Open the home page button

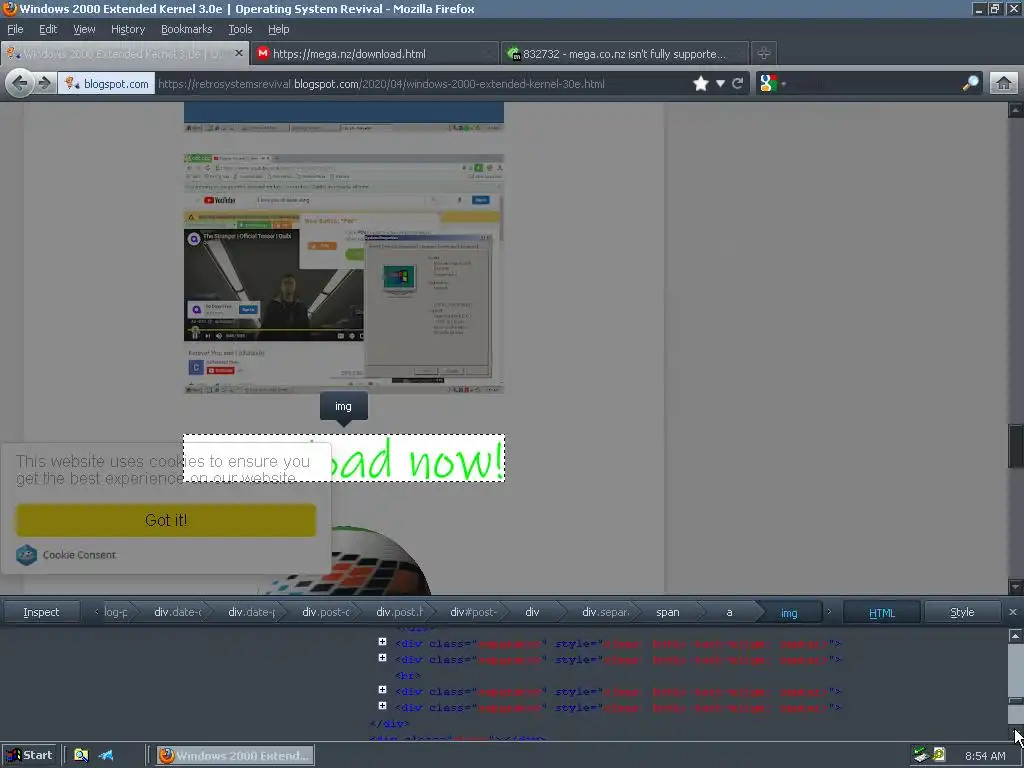pos(1004,84)
